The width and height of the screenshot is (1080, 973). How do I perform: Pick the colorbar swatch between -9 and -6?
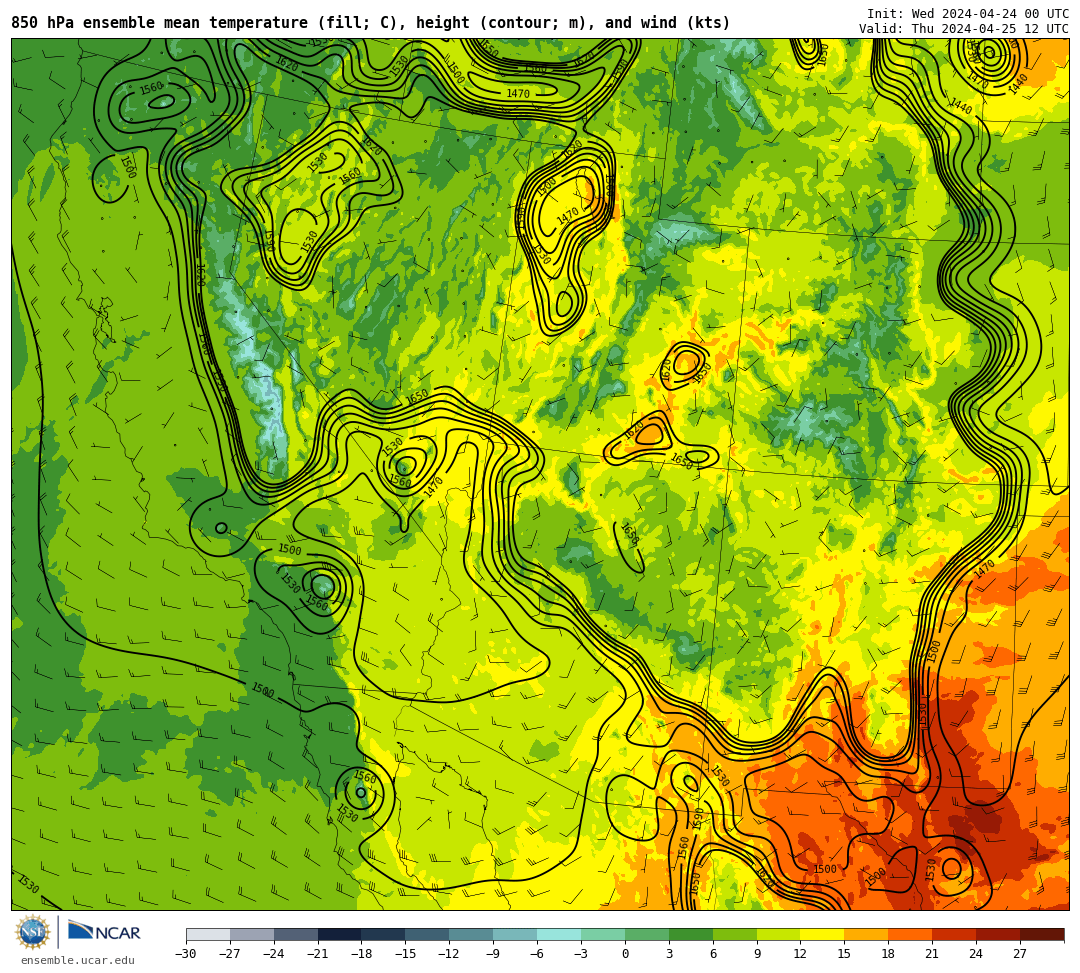515,934
